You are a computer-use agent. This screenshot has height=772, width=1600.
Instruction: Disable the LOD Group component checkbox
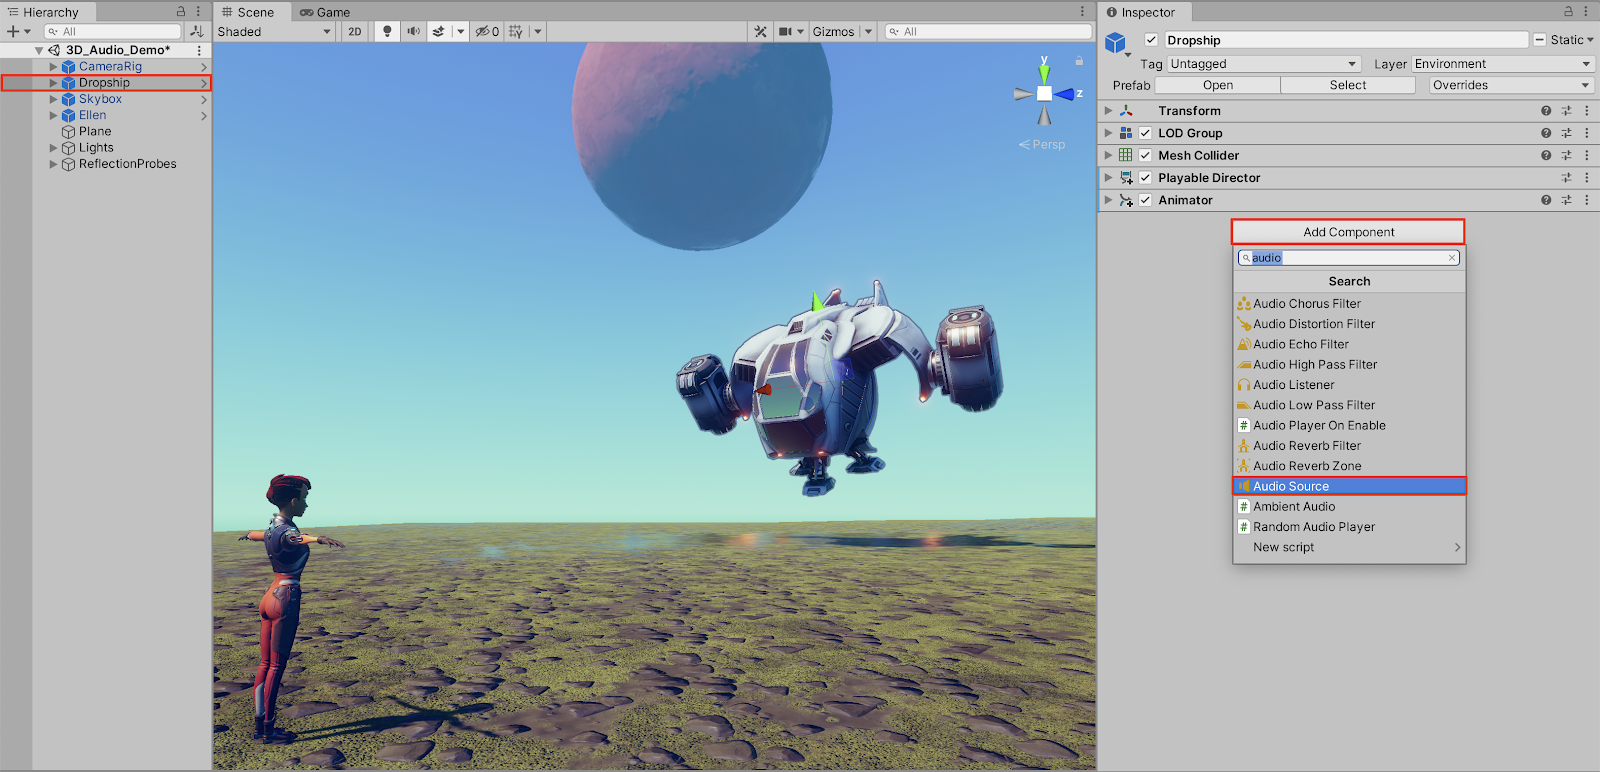point(1145,133)
